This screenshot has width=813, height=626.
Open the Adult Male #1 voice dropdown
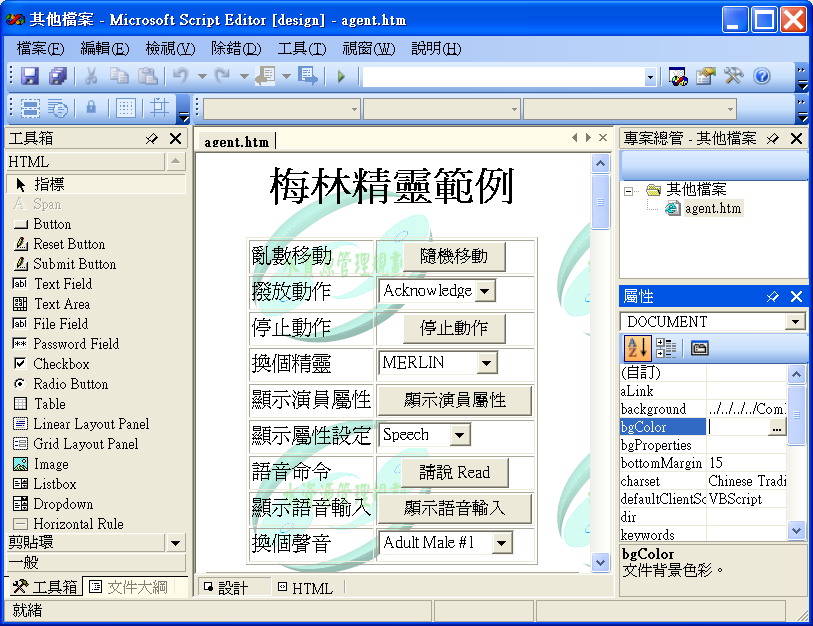pyautogui.click(x=501, y=543)
